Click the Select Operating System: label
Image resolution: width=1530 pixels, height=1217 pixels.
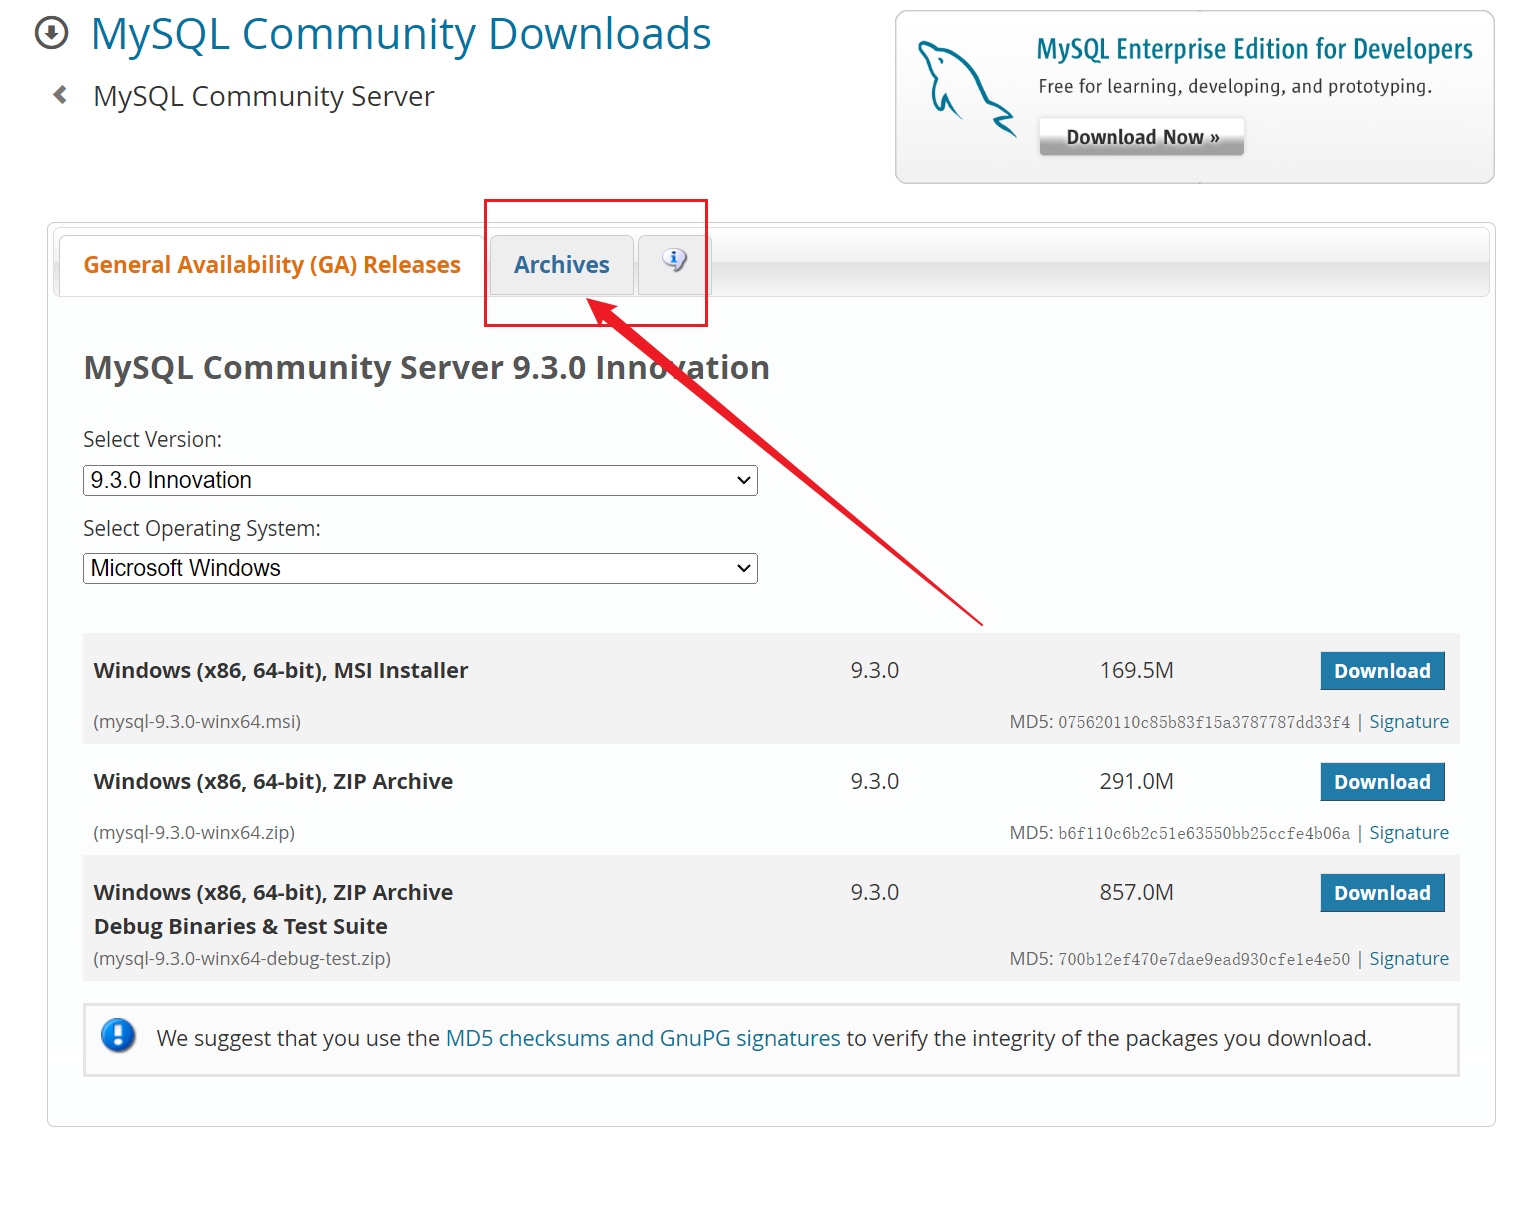pyautogui.click(x=202, y=529)
